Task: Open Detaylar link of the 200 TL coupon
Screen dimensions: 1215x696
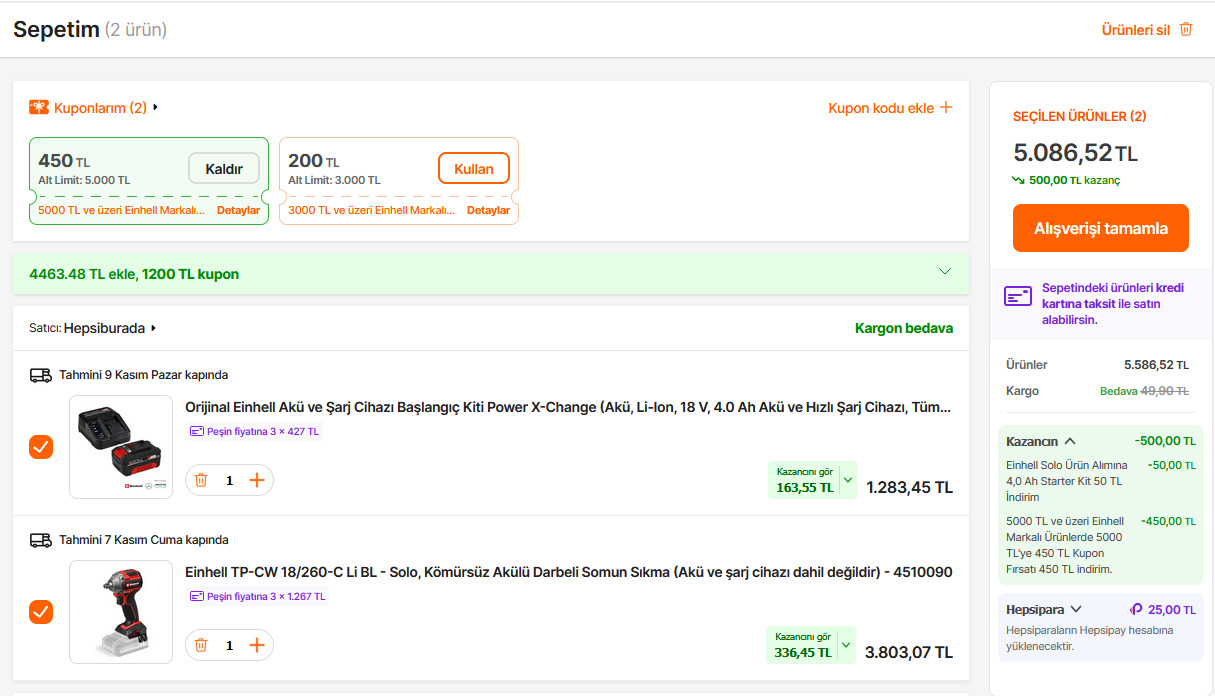Action: click(x=488, y=210)
